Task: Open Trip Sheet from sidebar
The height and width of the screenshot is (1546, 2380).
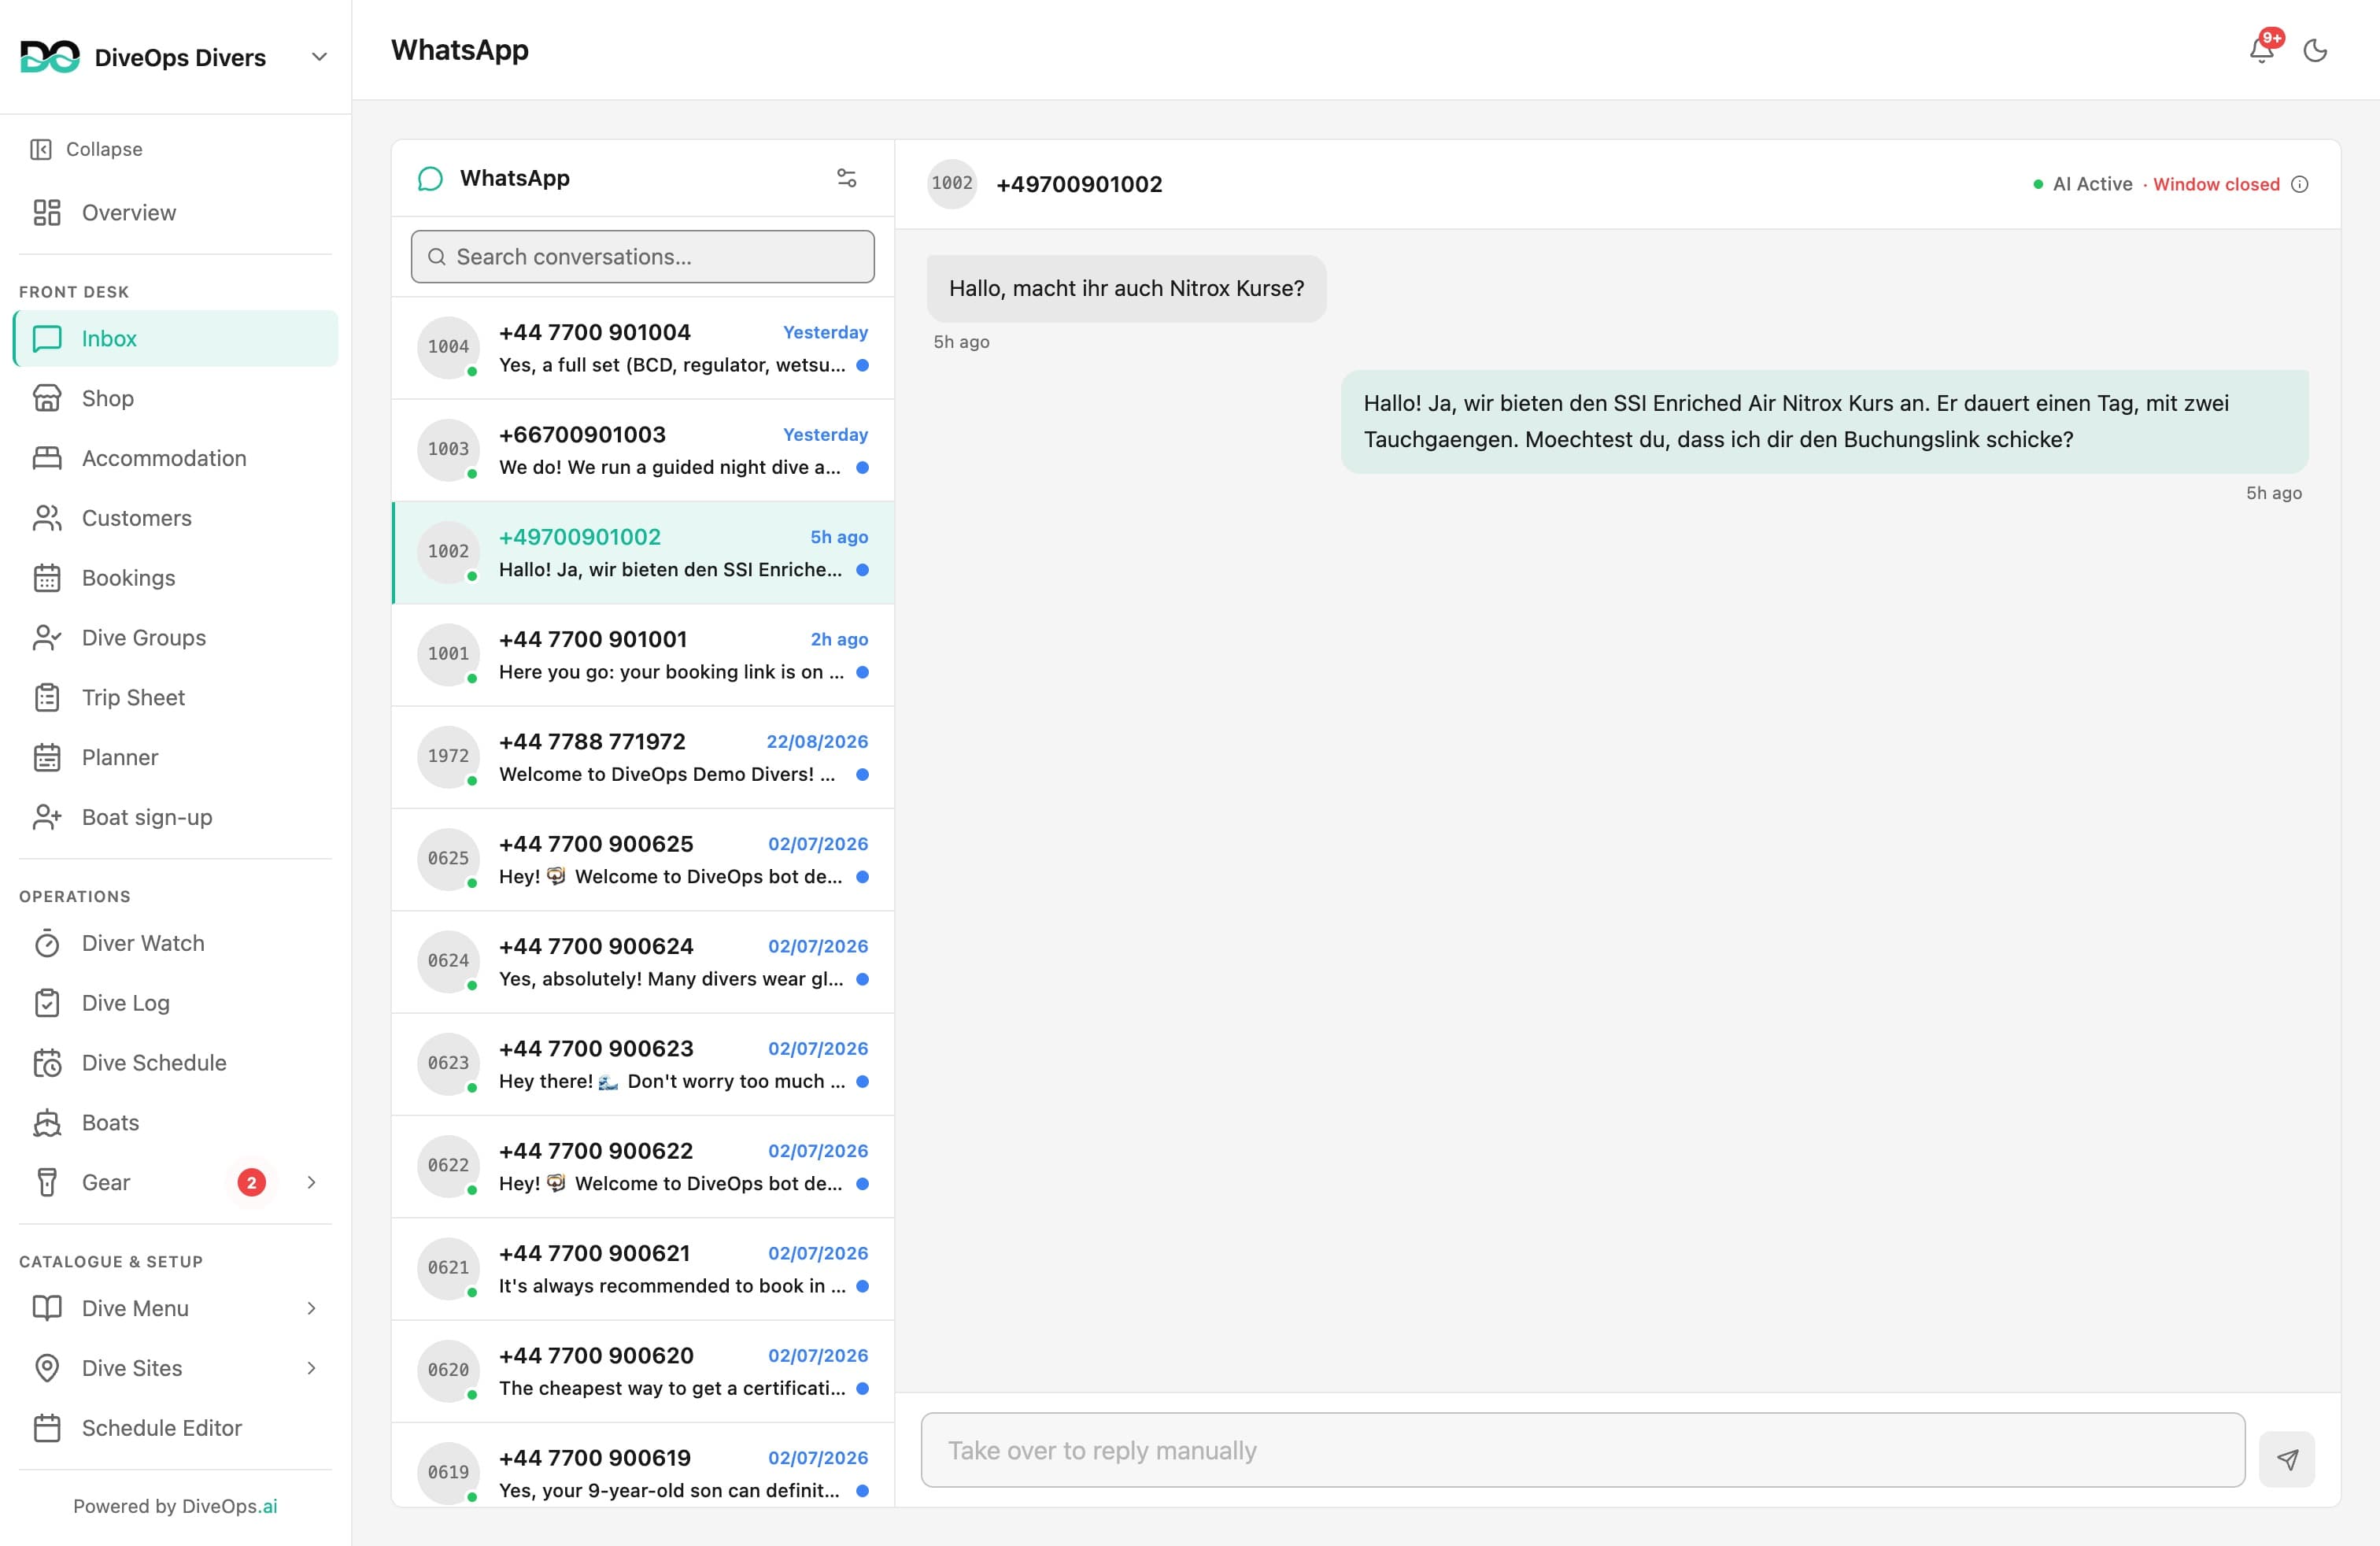Action: click(x=176, y=698)
